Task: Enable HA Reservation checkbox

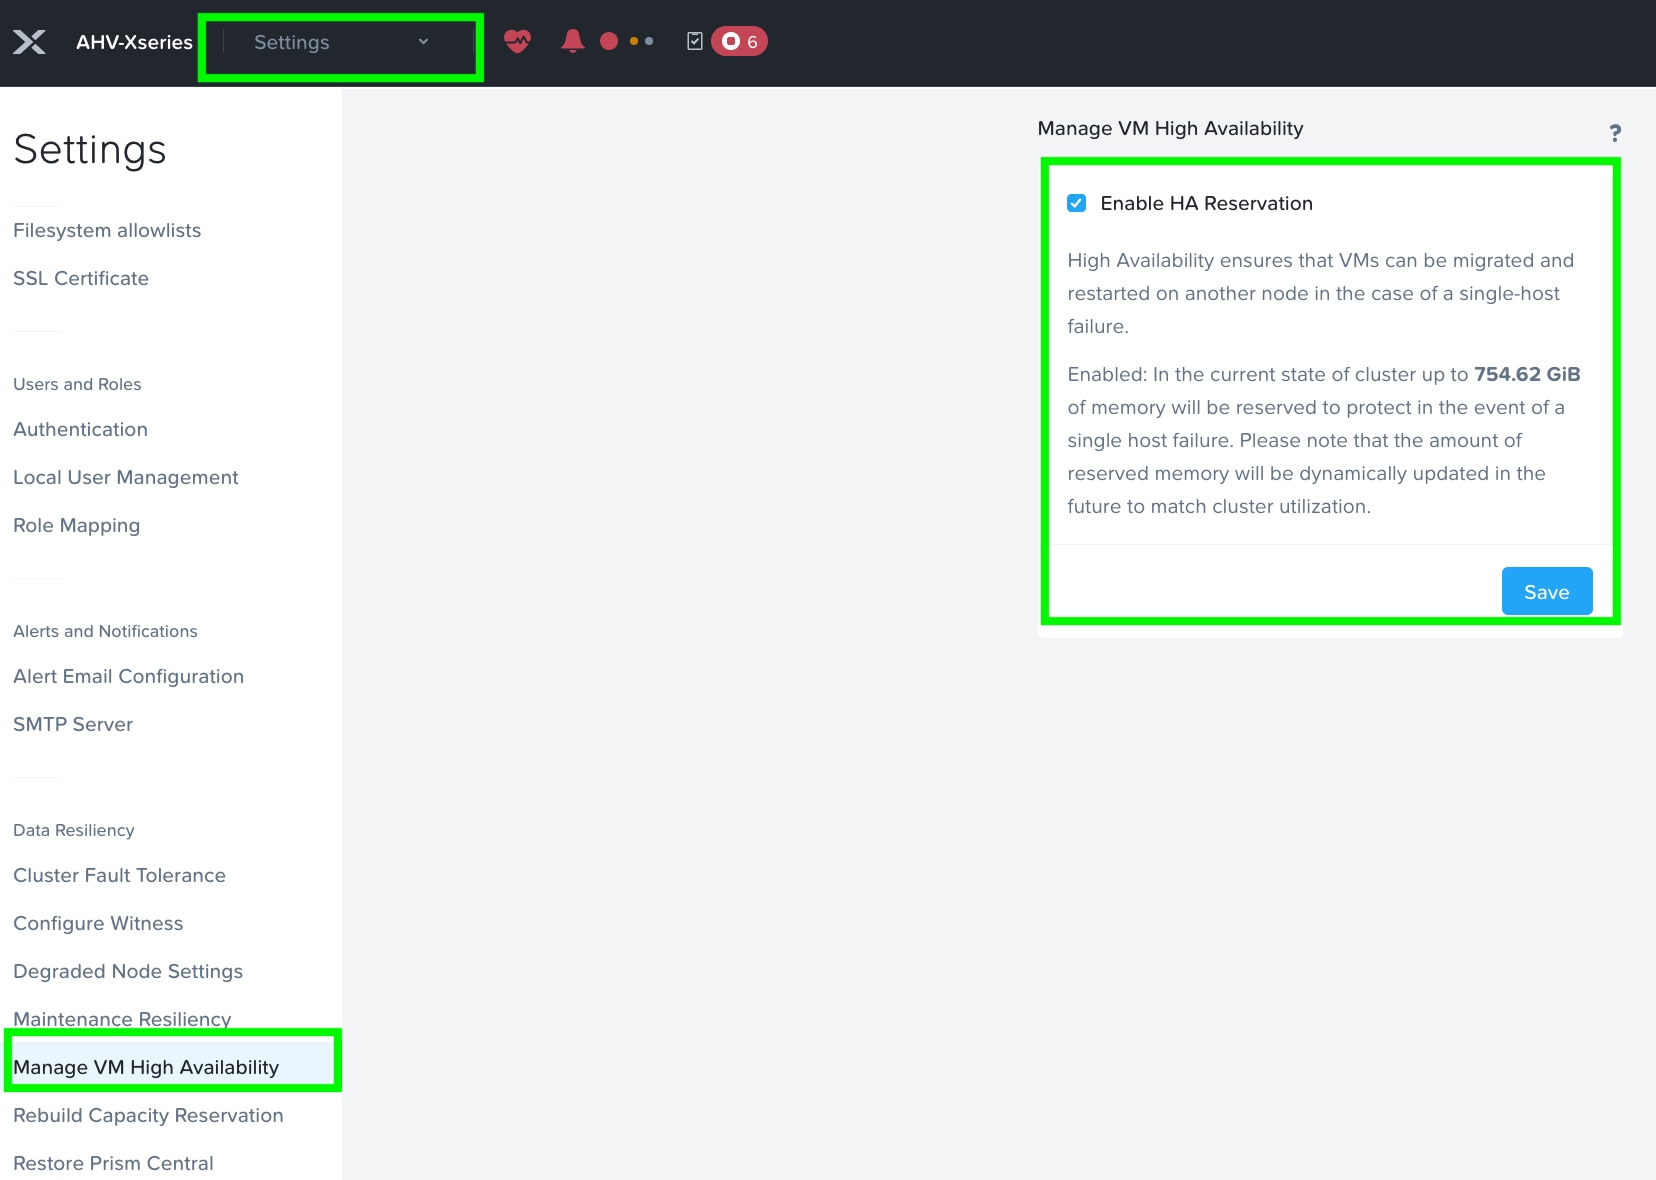Action: pos(1076,203)
